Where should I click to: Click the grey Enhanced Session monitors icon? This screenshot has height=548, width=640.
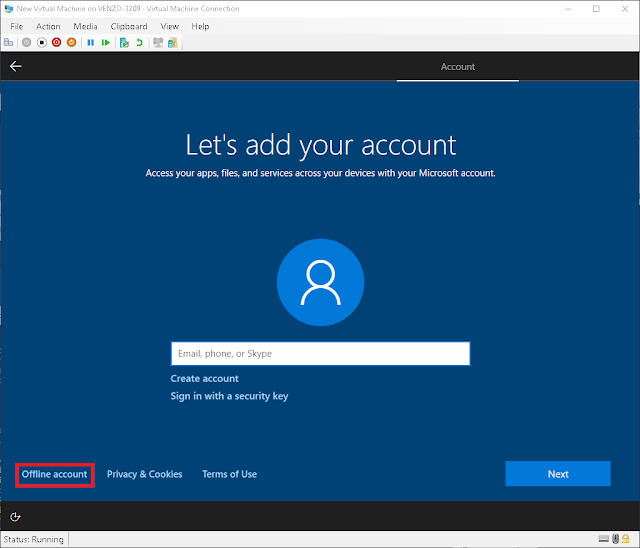158,42
